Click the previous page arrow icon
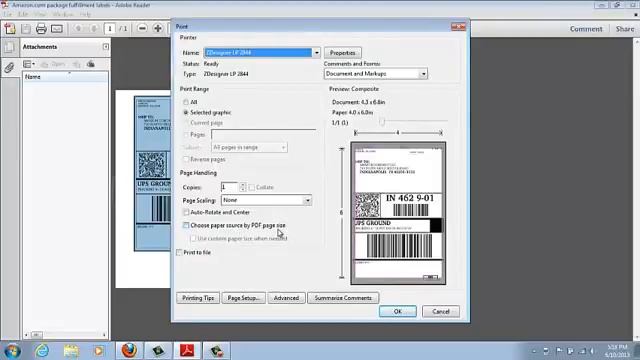 78,29
